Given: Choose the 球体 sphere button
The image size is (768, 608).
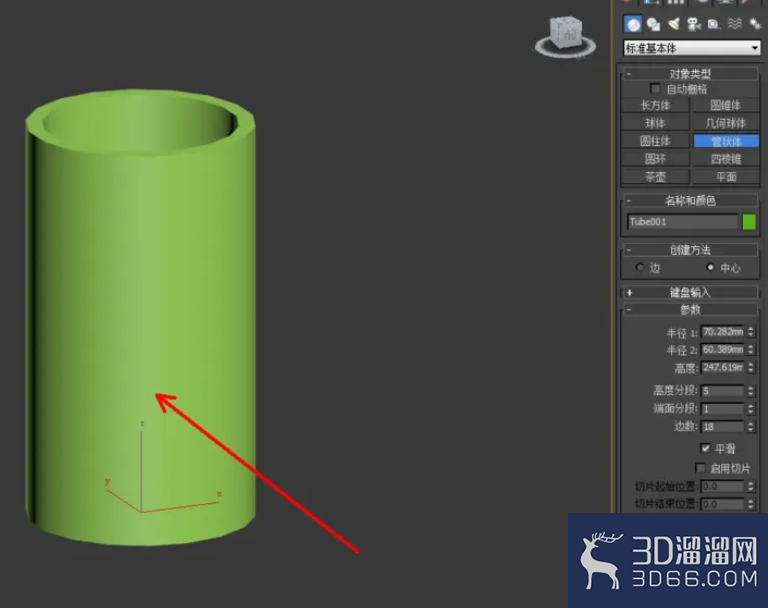Looking at the screenshot, I should click(x=655, y=123).
